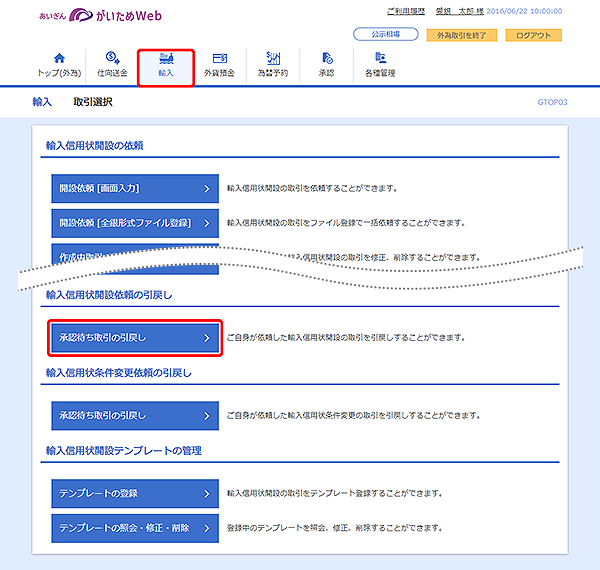This screenshot has width=600, height=570.
Task: Click the breadcrumb 輸入 beside 取引選択
Action: pyautogui.click(x=42, y=102)
